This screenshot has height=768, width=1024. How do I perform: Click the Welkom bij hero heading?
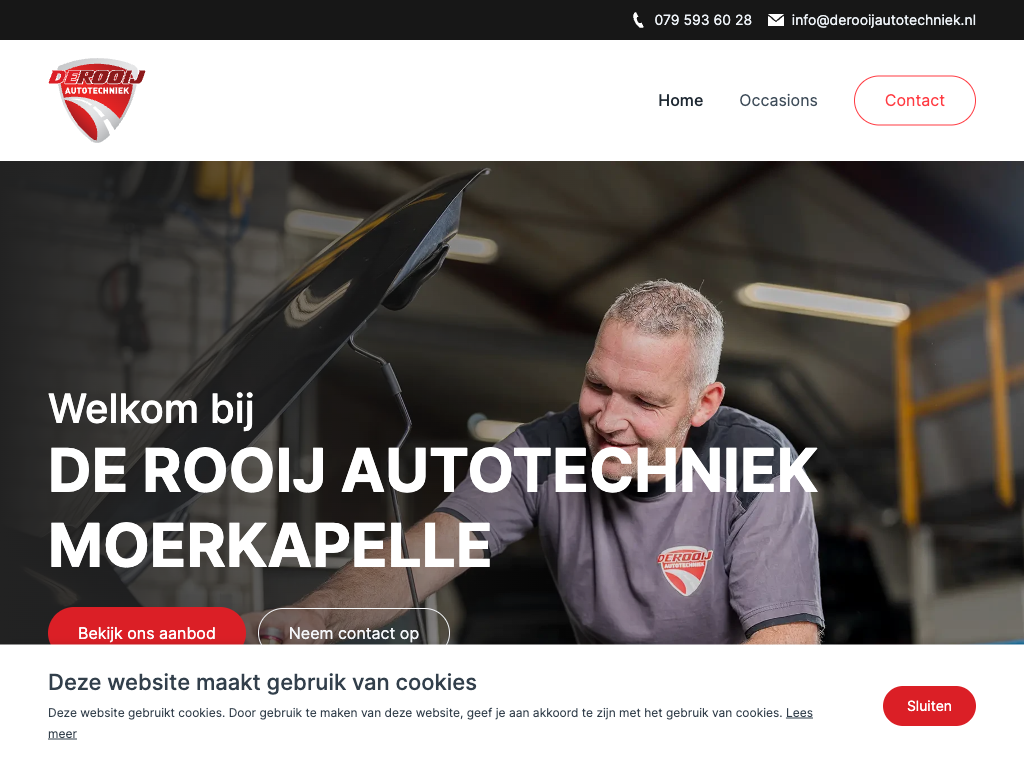[151, 409]
